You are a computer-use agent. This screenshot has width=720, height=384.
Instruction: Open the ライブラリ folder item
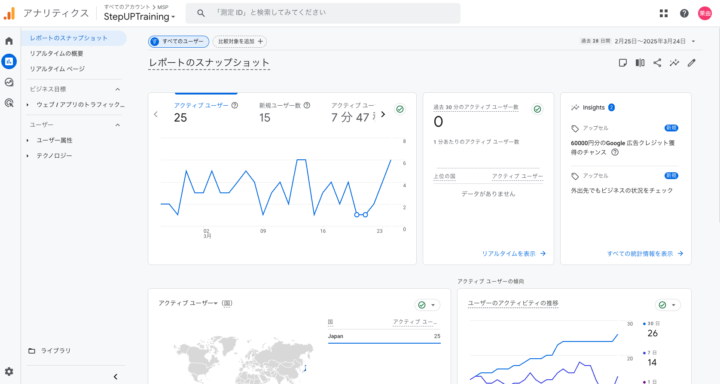(50, 351)
